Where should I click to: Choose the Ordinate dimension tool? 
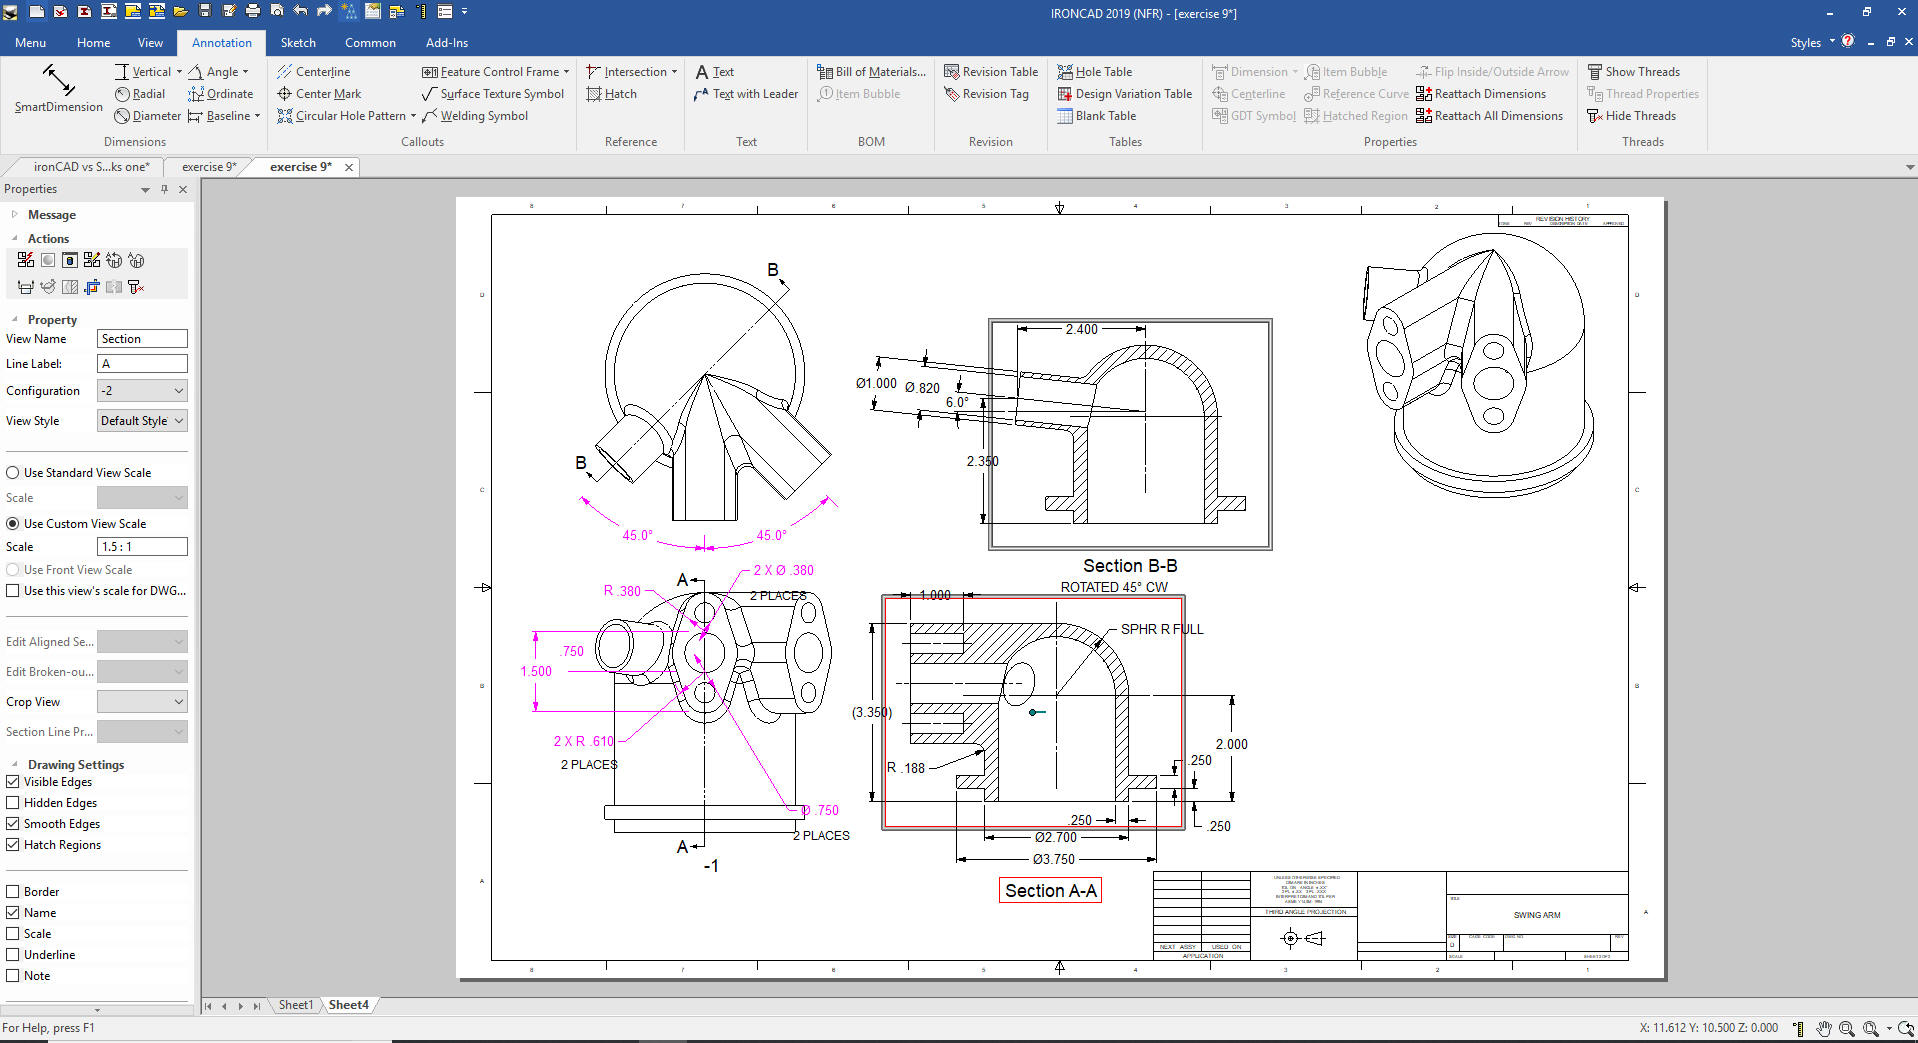coord(221,94)
